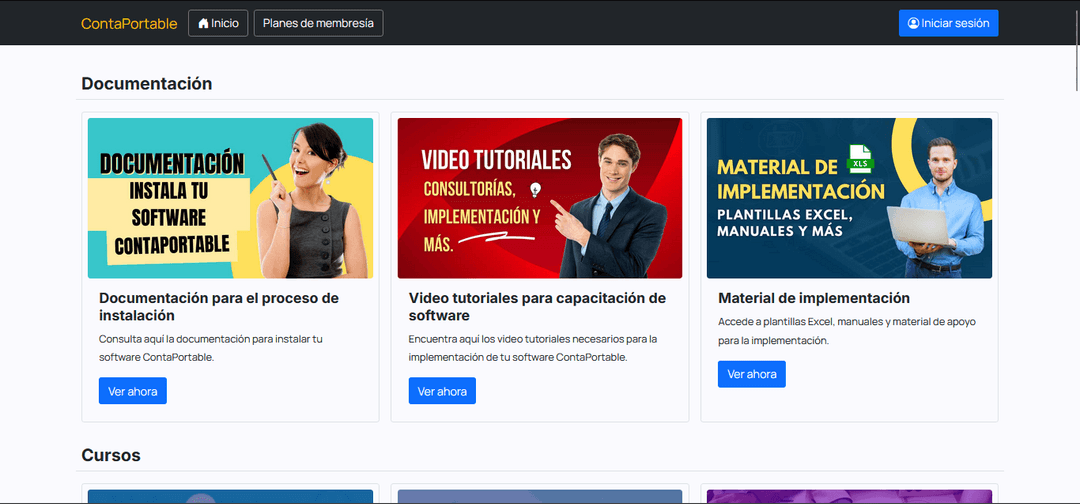Click Ver ahora under Documentación para instalación
This screenshot has height=504, width=1080.
click(133, 391)
